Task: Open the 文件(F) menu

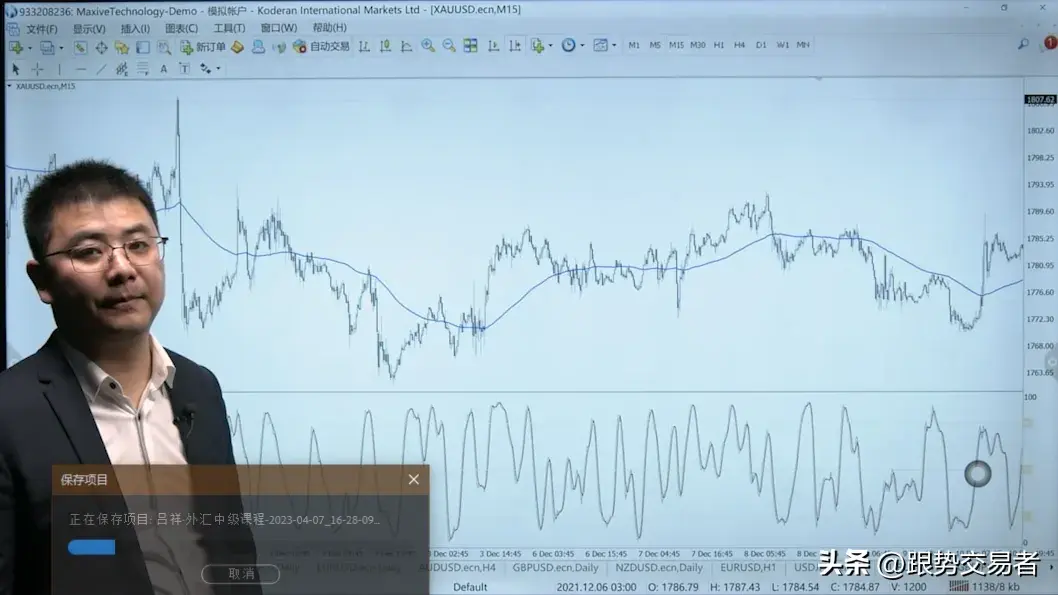Action: click(42, 29)
